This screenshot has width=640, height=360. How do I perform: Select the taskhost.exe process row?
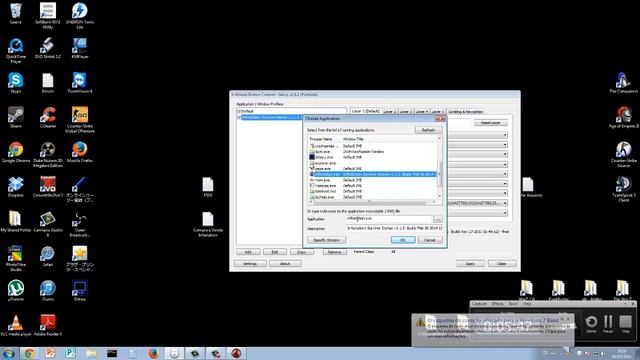click(x=372, y=191)
